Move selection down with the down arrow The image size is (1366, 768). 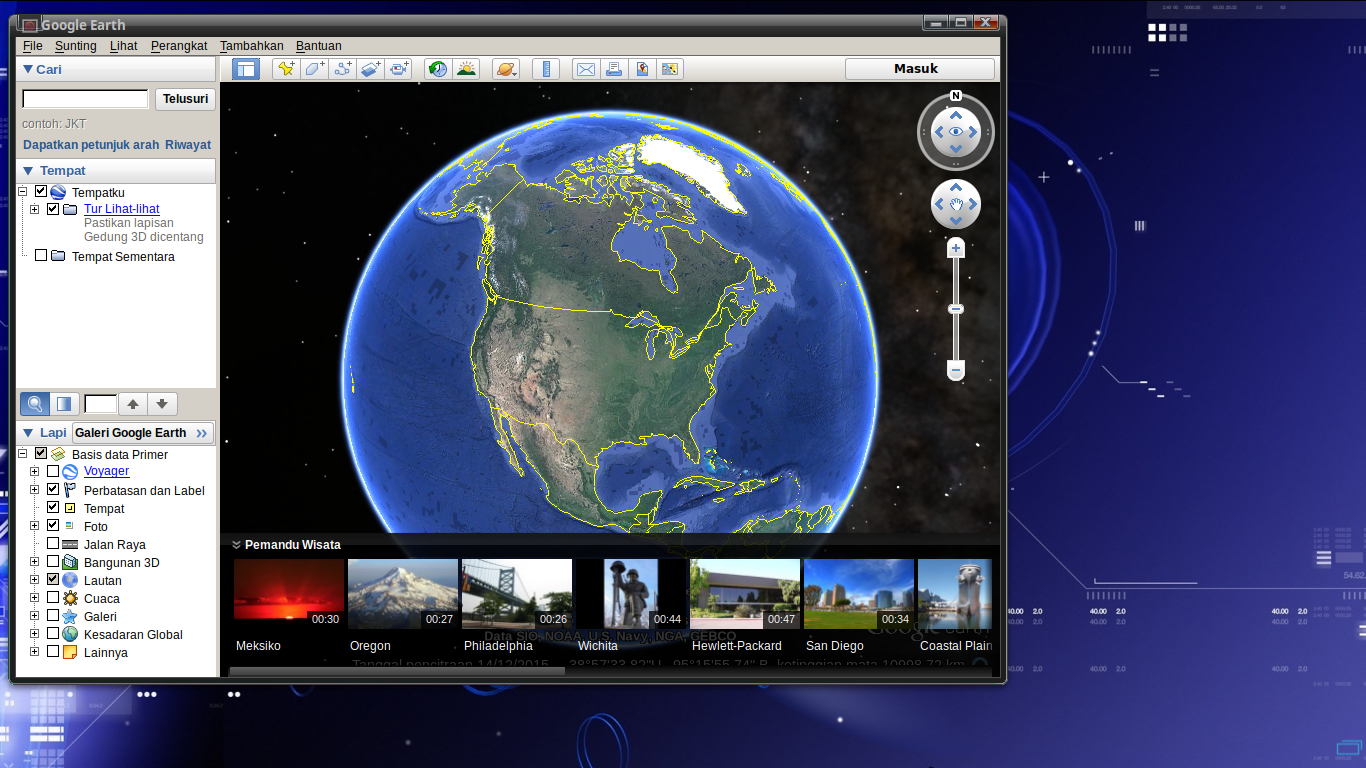pos(163,404)
